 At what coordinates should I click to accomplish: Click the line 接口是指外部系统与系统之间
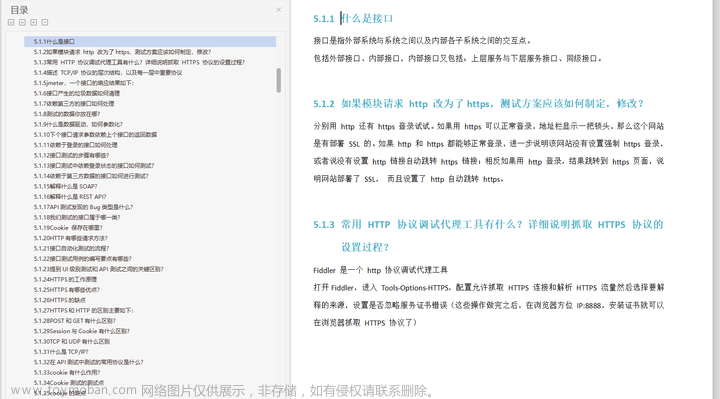(x=422, y=40)
